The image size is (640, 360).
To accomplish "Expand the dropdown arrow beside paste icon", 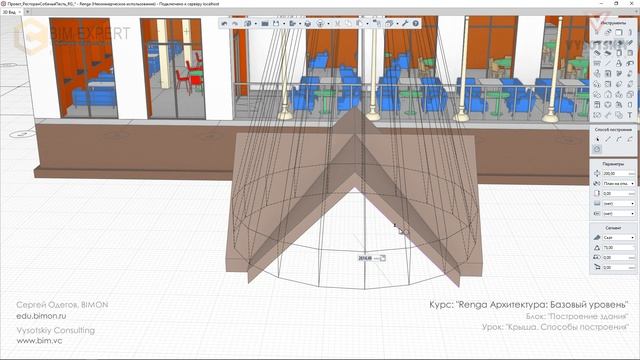I will 367,24.
